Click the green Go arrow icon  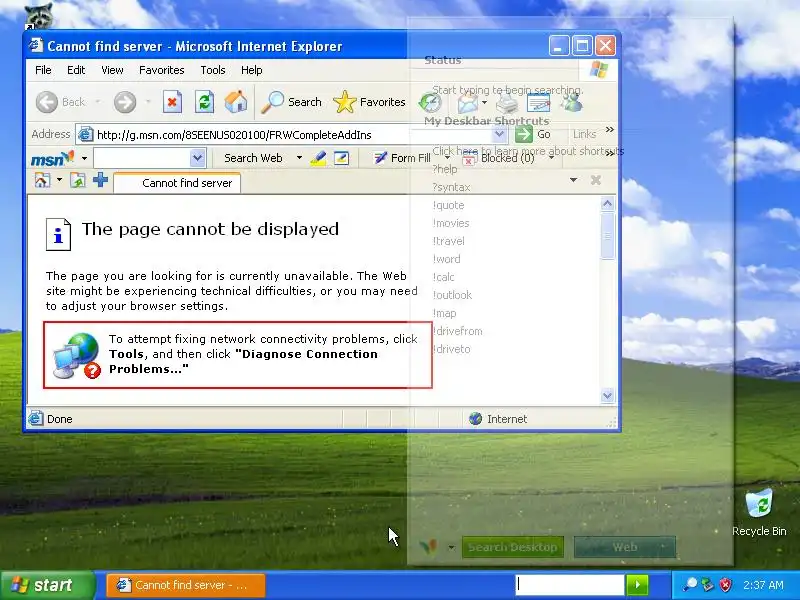pos(523,134)
